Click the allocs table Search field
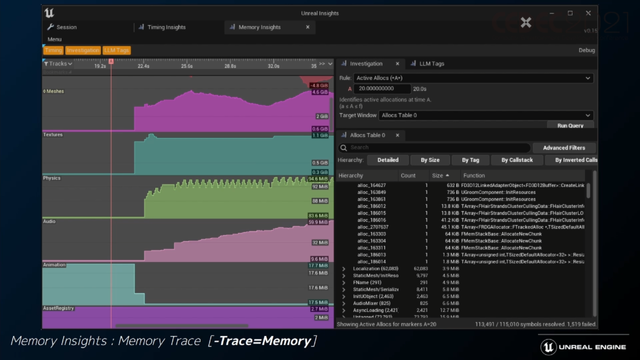The height and width of the screenshot is (360, 640). pyautogui.click(x=434, y=148)
